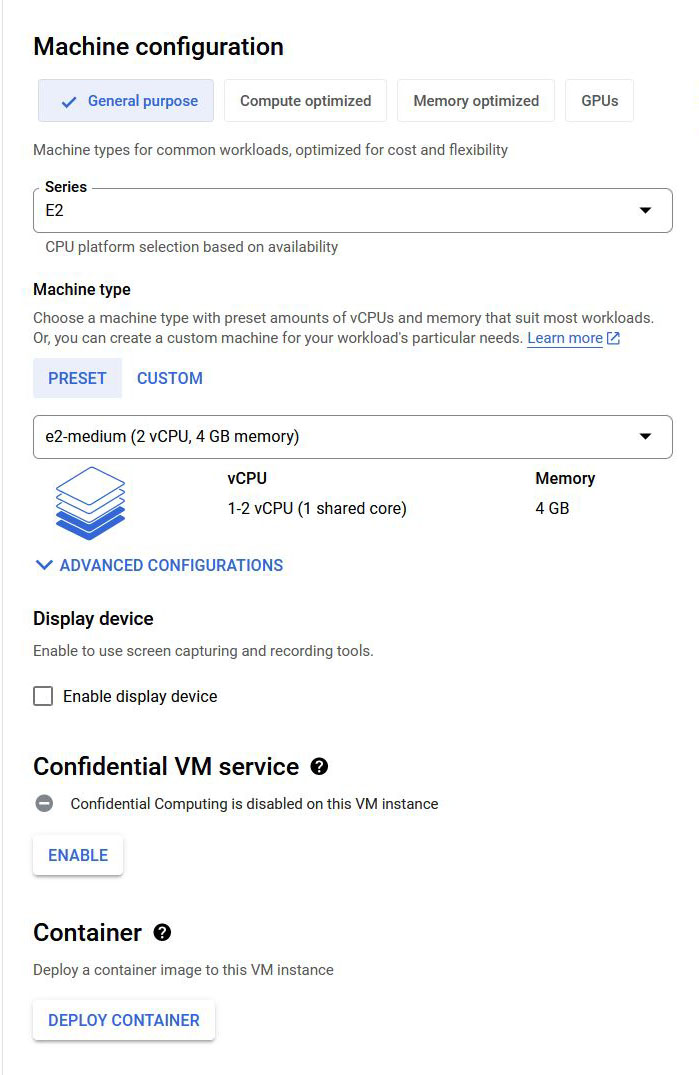Open Confidential VM service help icon
Screen dimensions: 699x1075
pyautogui.click(x=319, y=766)
